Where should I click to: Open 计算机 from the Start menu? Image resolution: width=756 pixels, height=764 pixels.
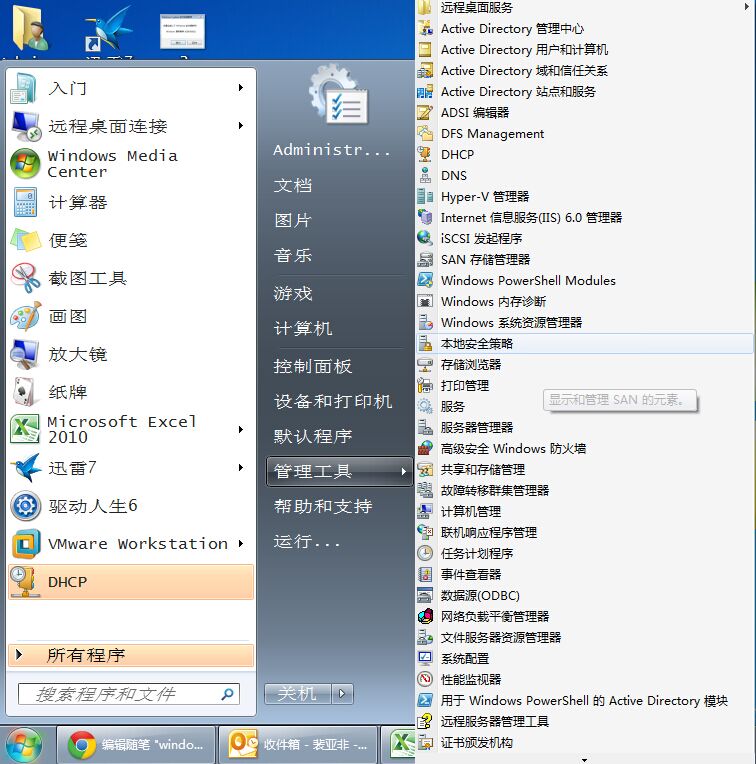point(302,328)
